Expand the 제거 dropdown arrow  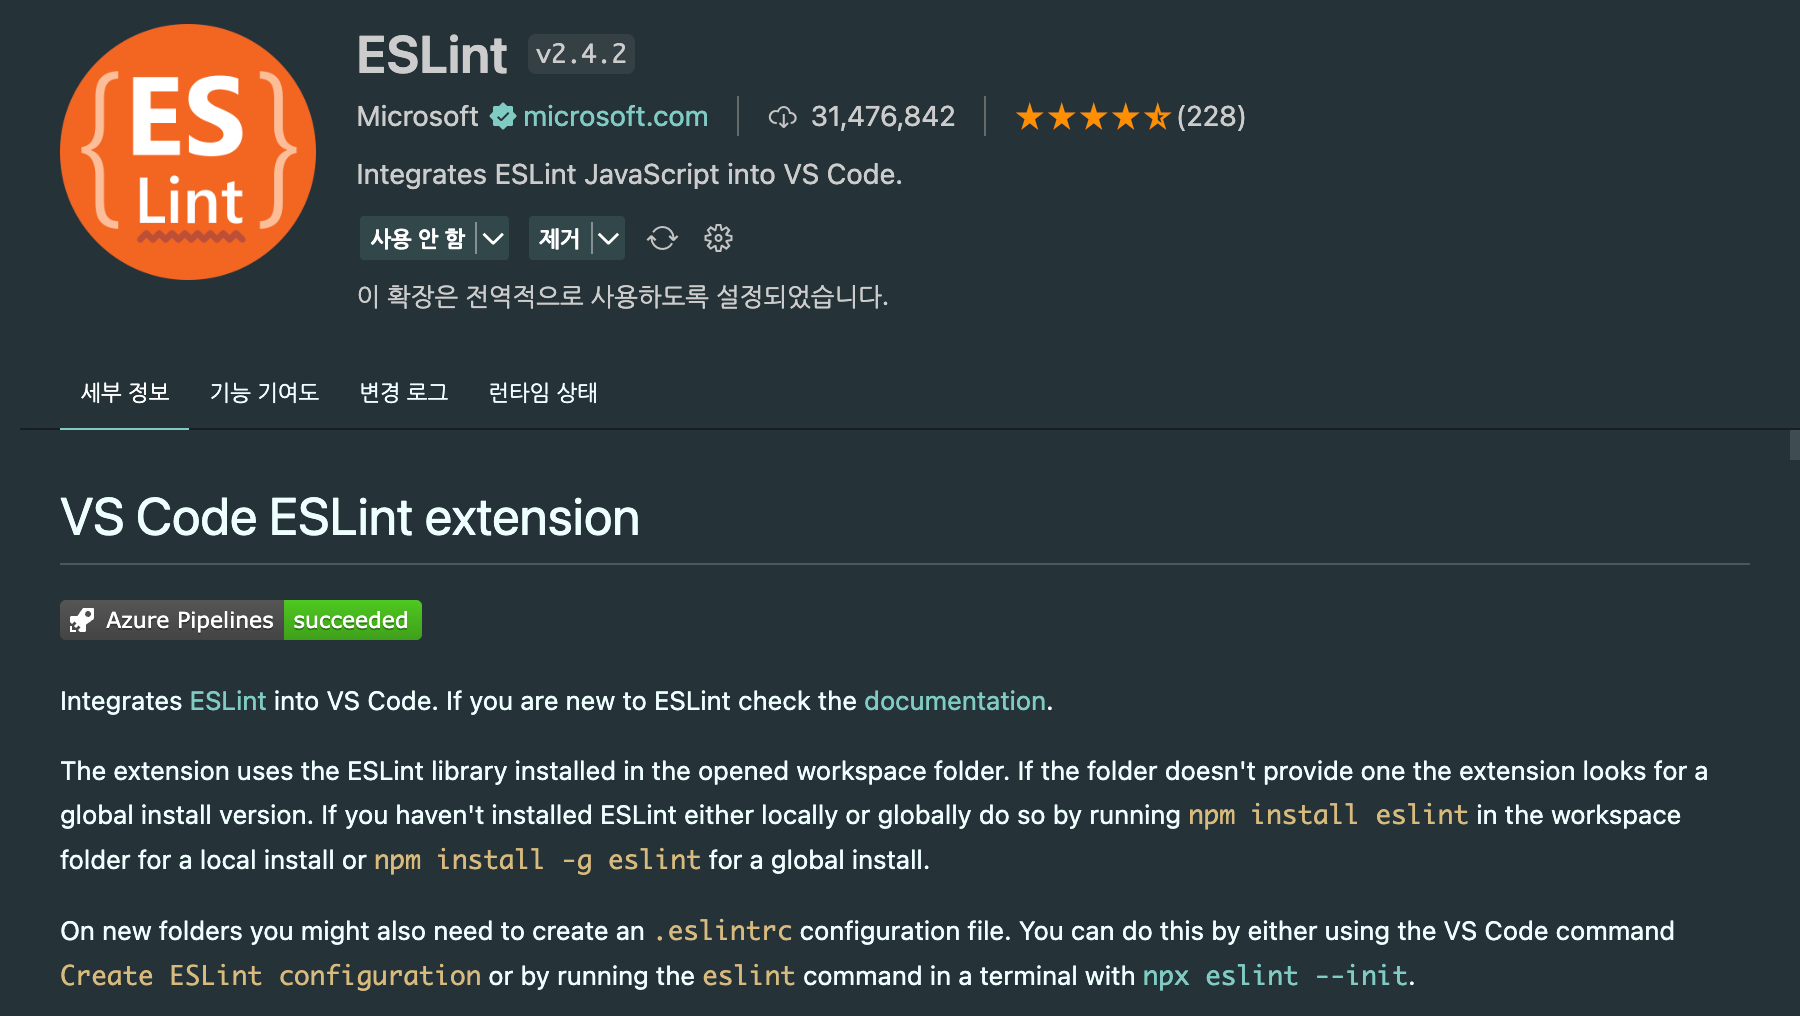coord(609,238)
